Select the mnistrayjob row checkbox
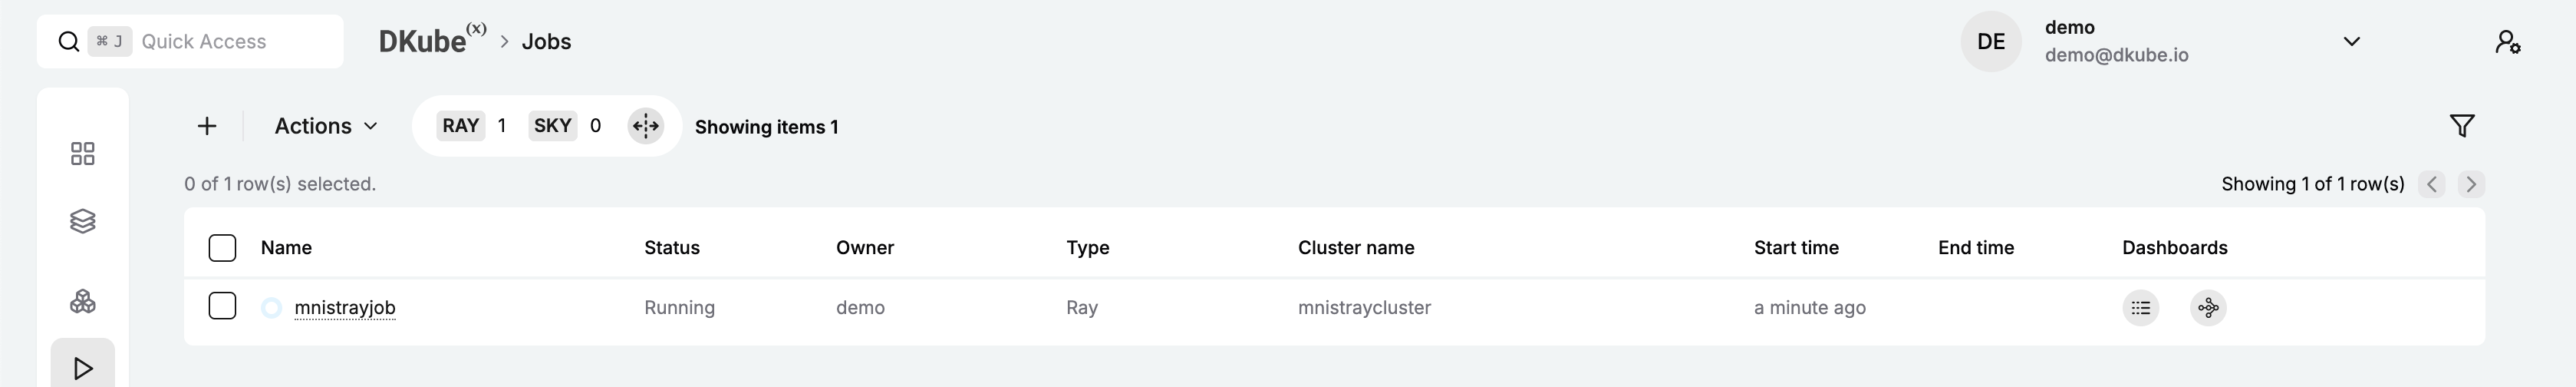Image resolution: width=2576 pixels, height=387 pixels. [222, 306]
